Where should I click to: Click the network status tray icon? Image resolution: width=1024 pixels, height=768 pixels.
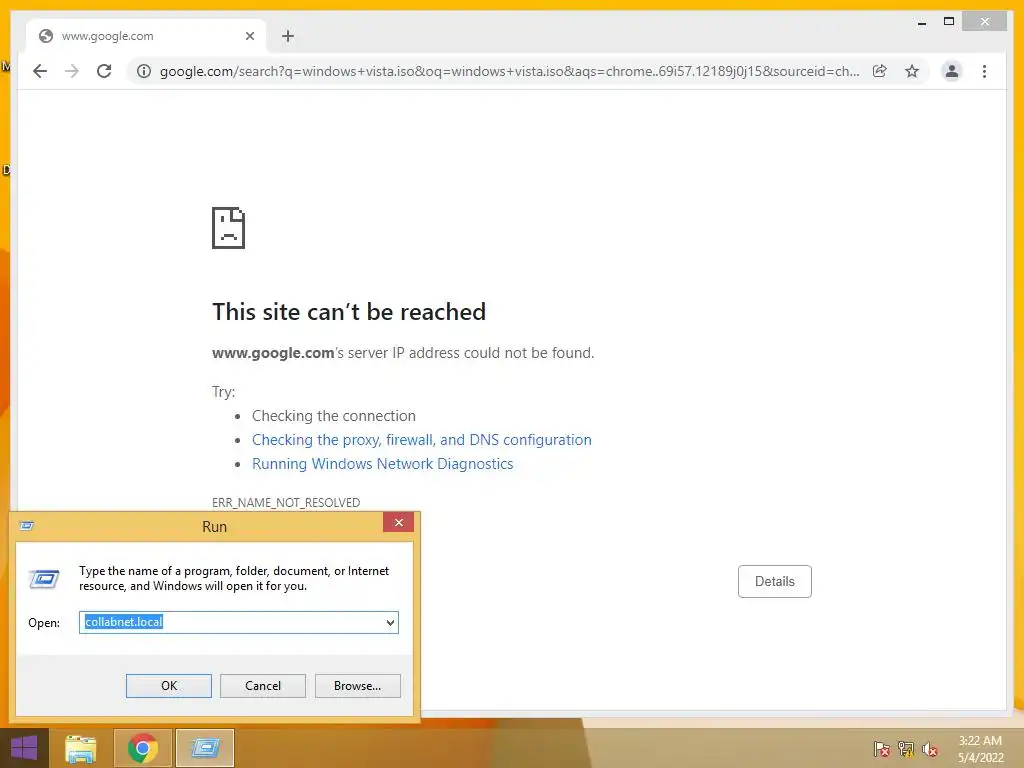coord(906,748)
